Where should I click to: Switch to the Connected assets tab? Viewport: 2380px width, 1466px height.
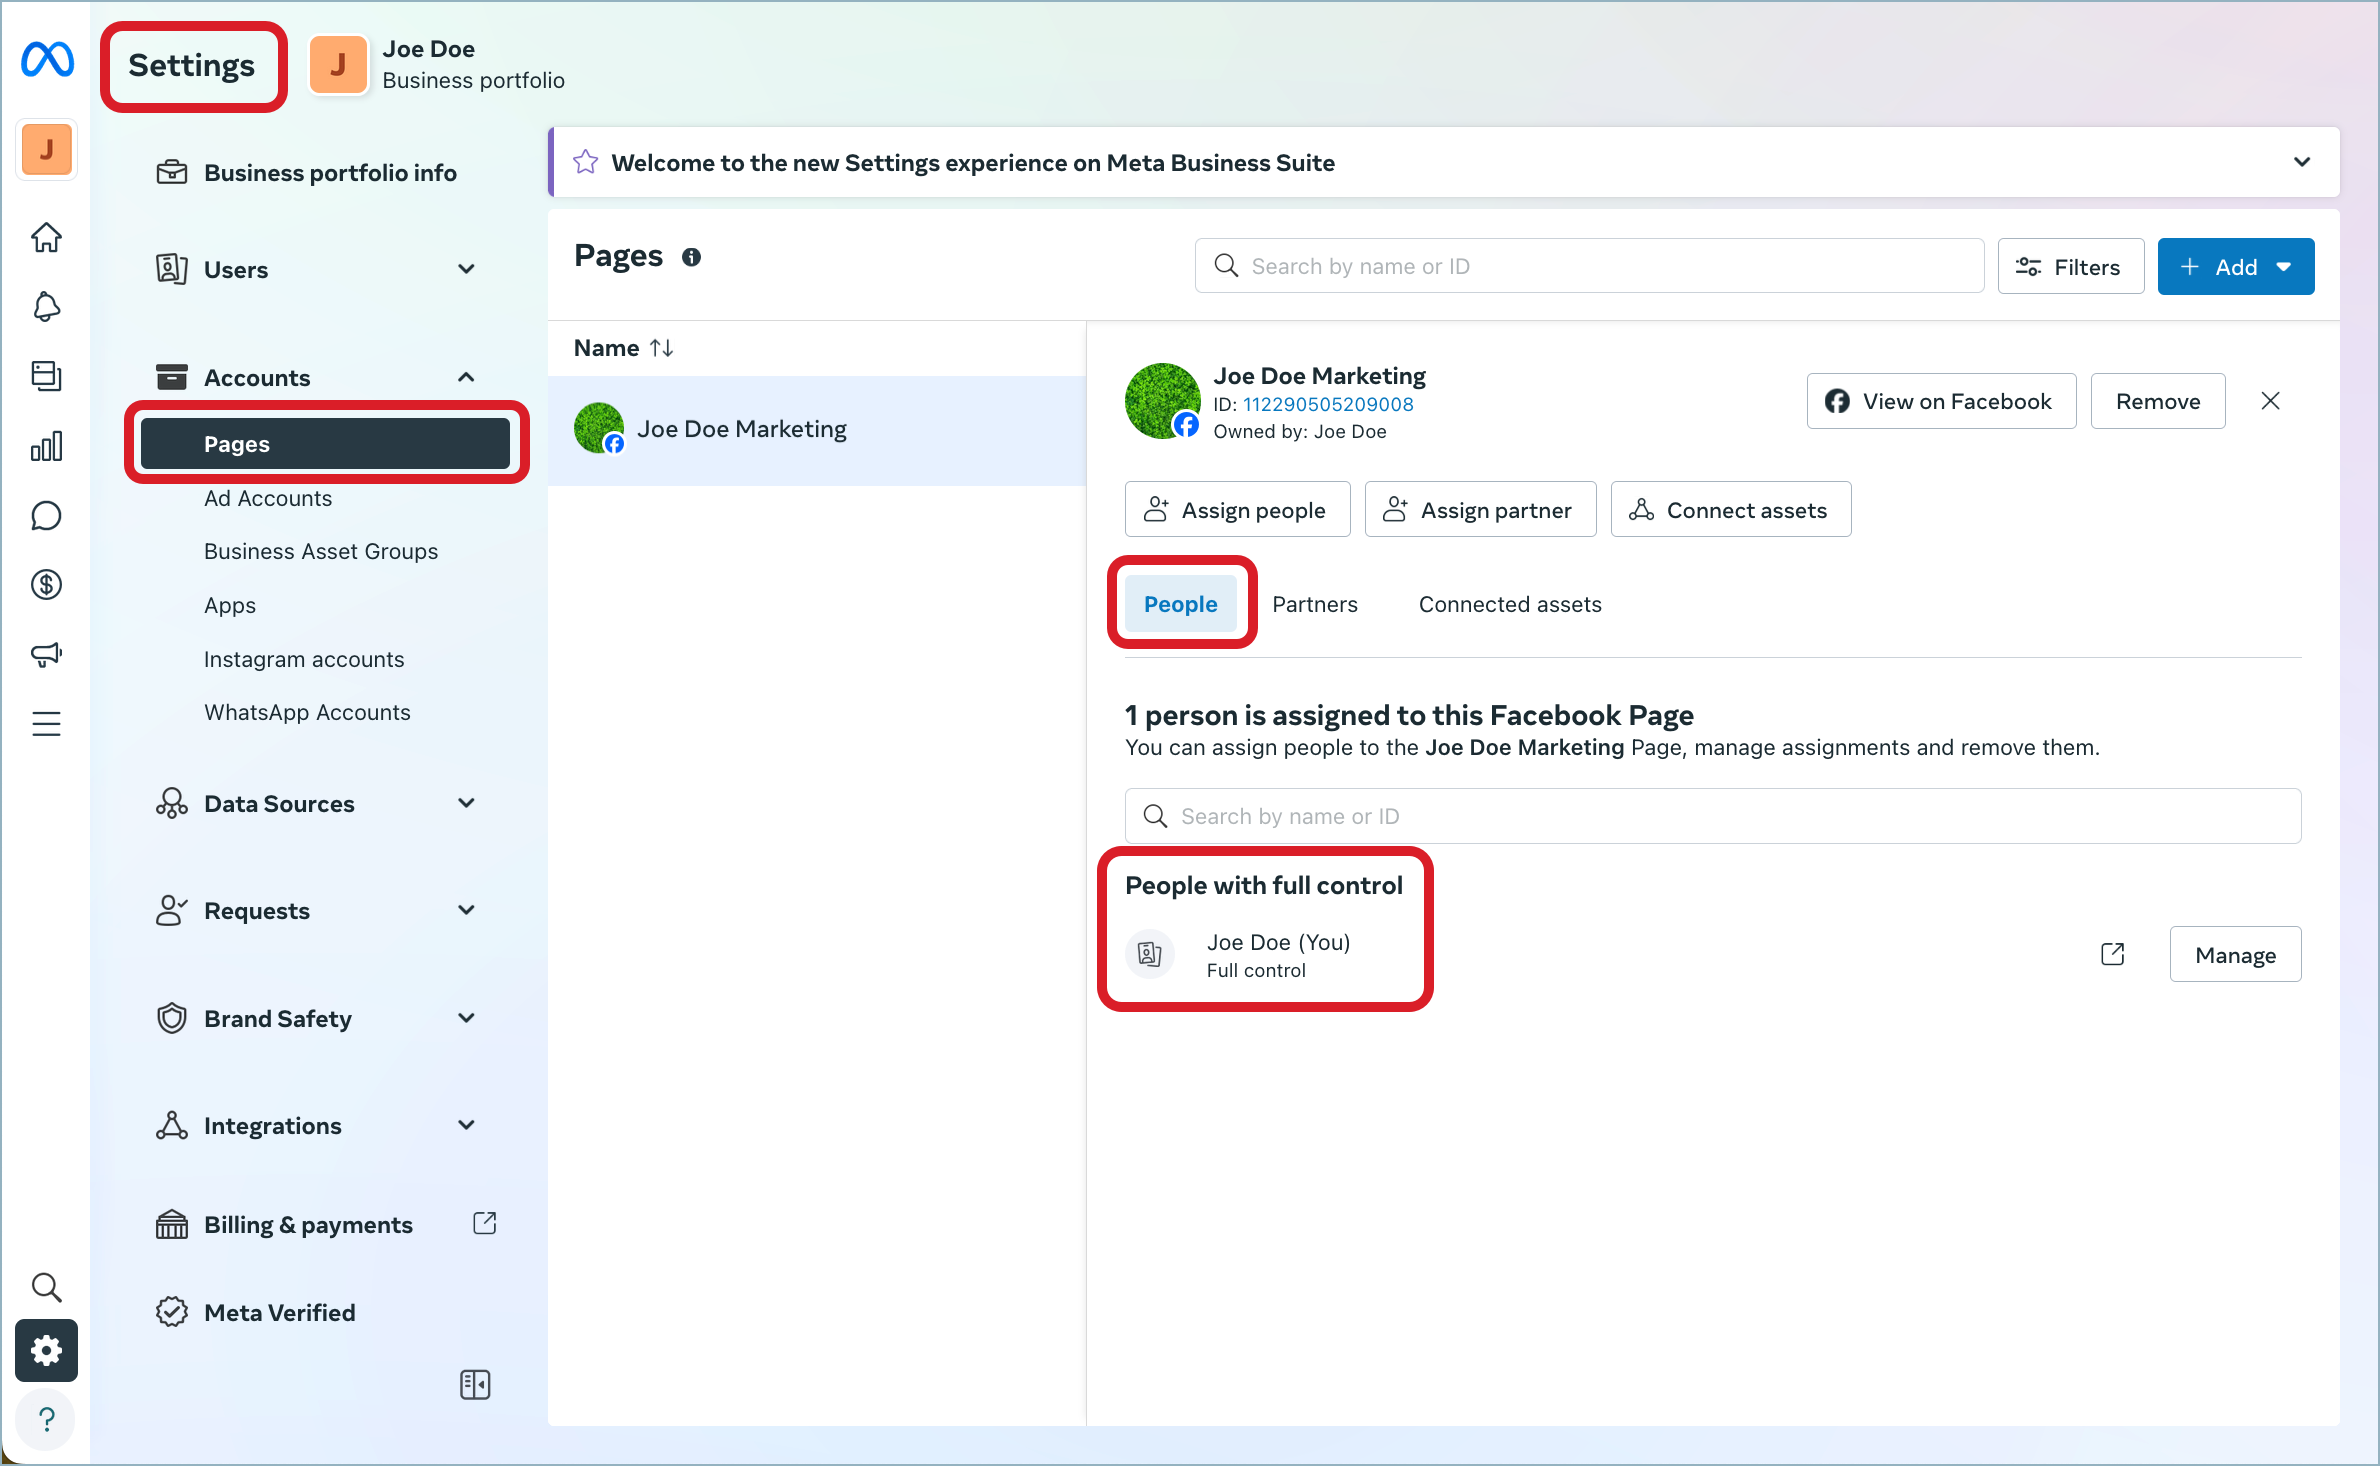coord(1509,603)
